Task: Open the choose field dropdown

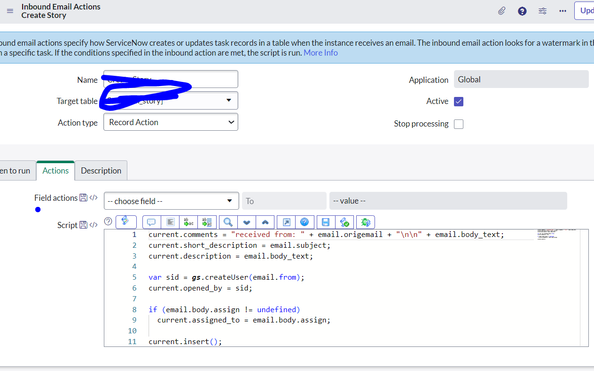Action: 171,201
